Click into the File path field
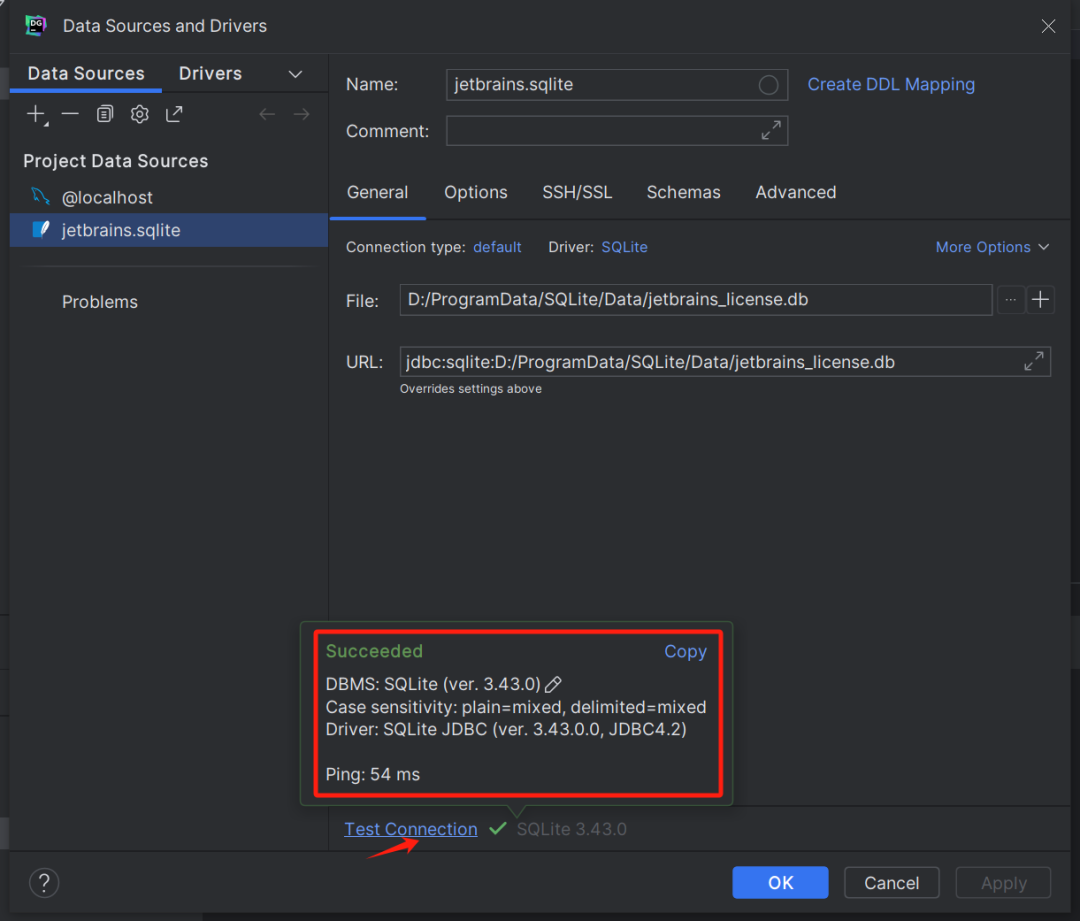This screenshot has width=1080, height=921. click(696, 300)
